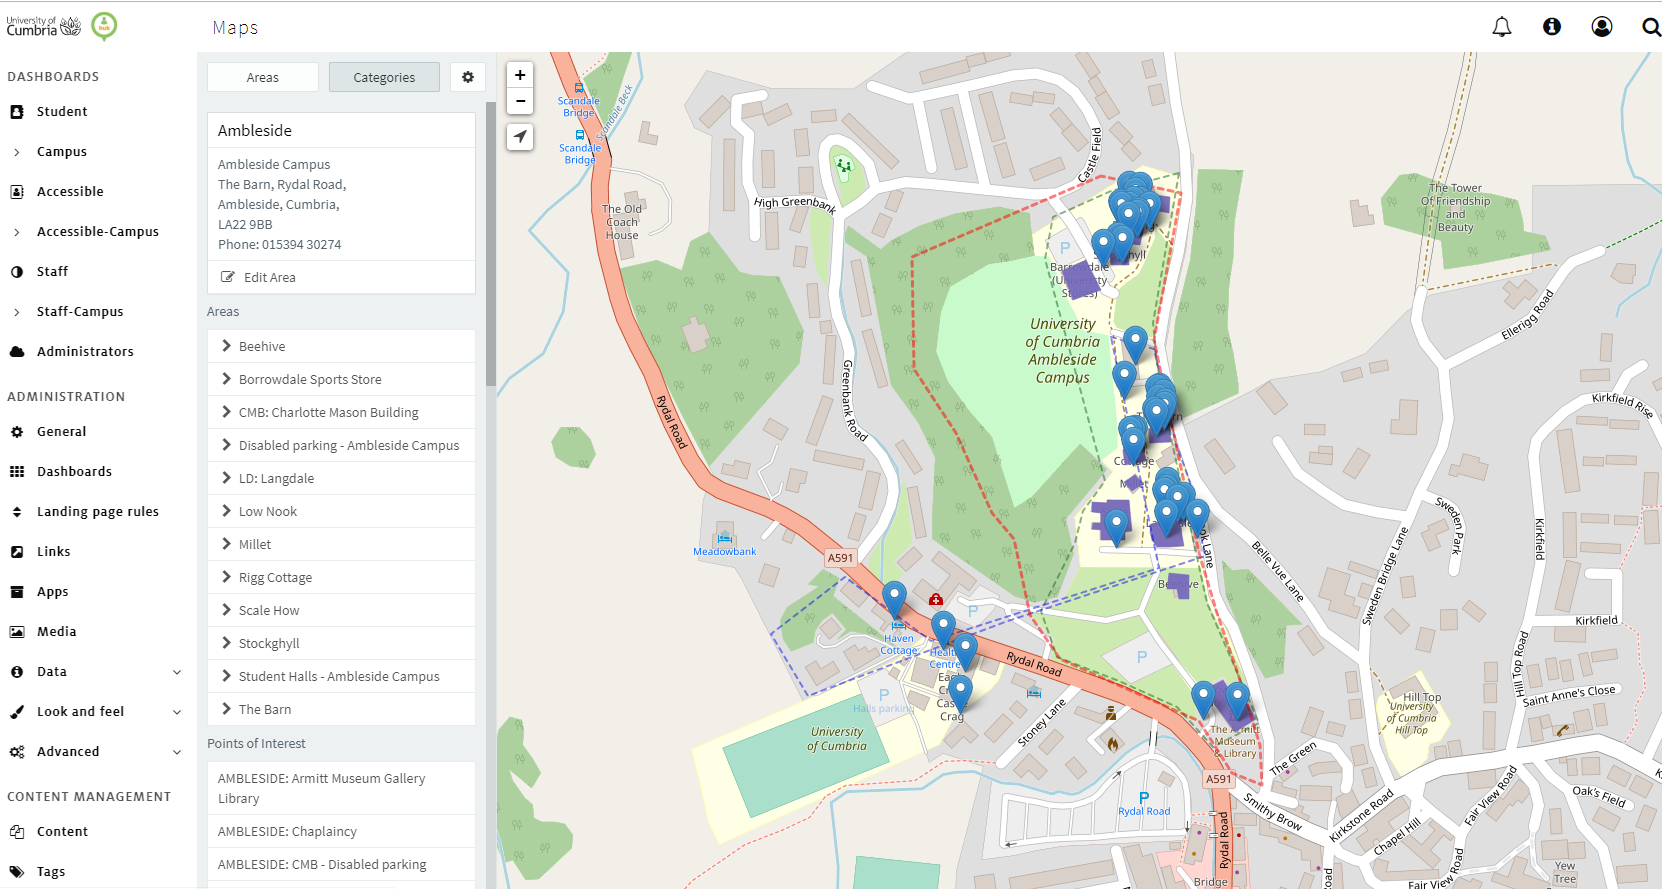Zoom out on the map
The height and width of the screenshot is (889, 1662).
[x=520, y=101]
